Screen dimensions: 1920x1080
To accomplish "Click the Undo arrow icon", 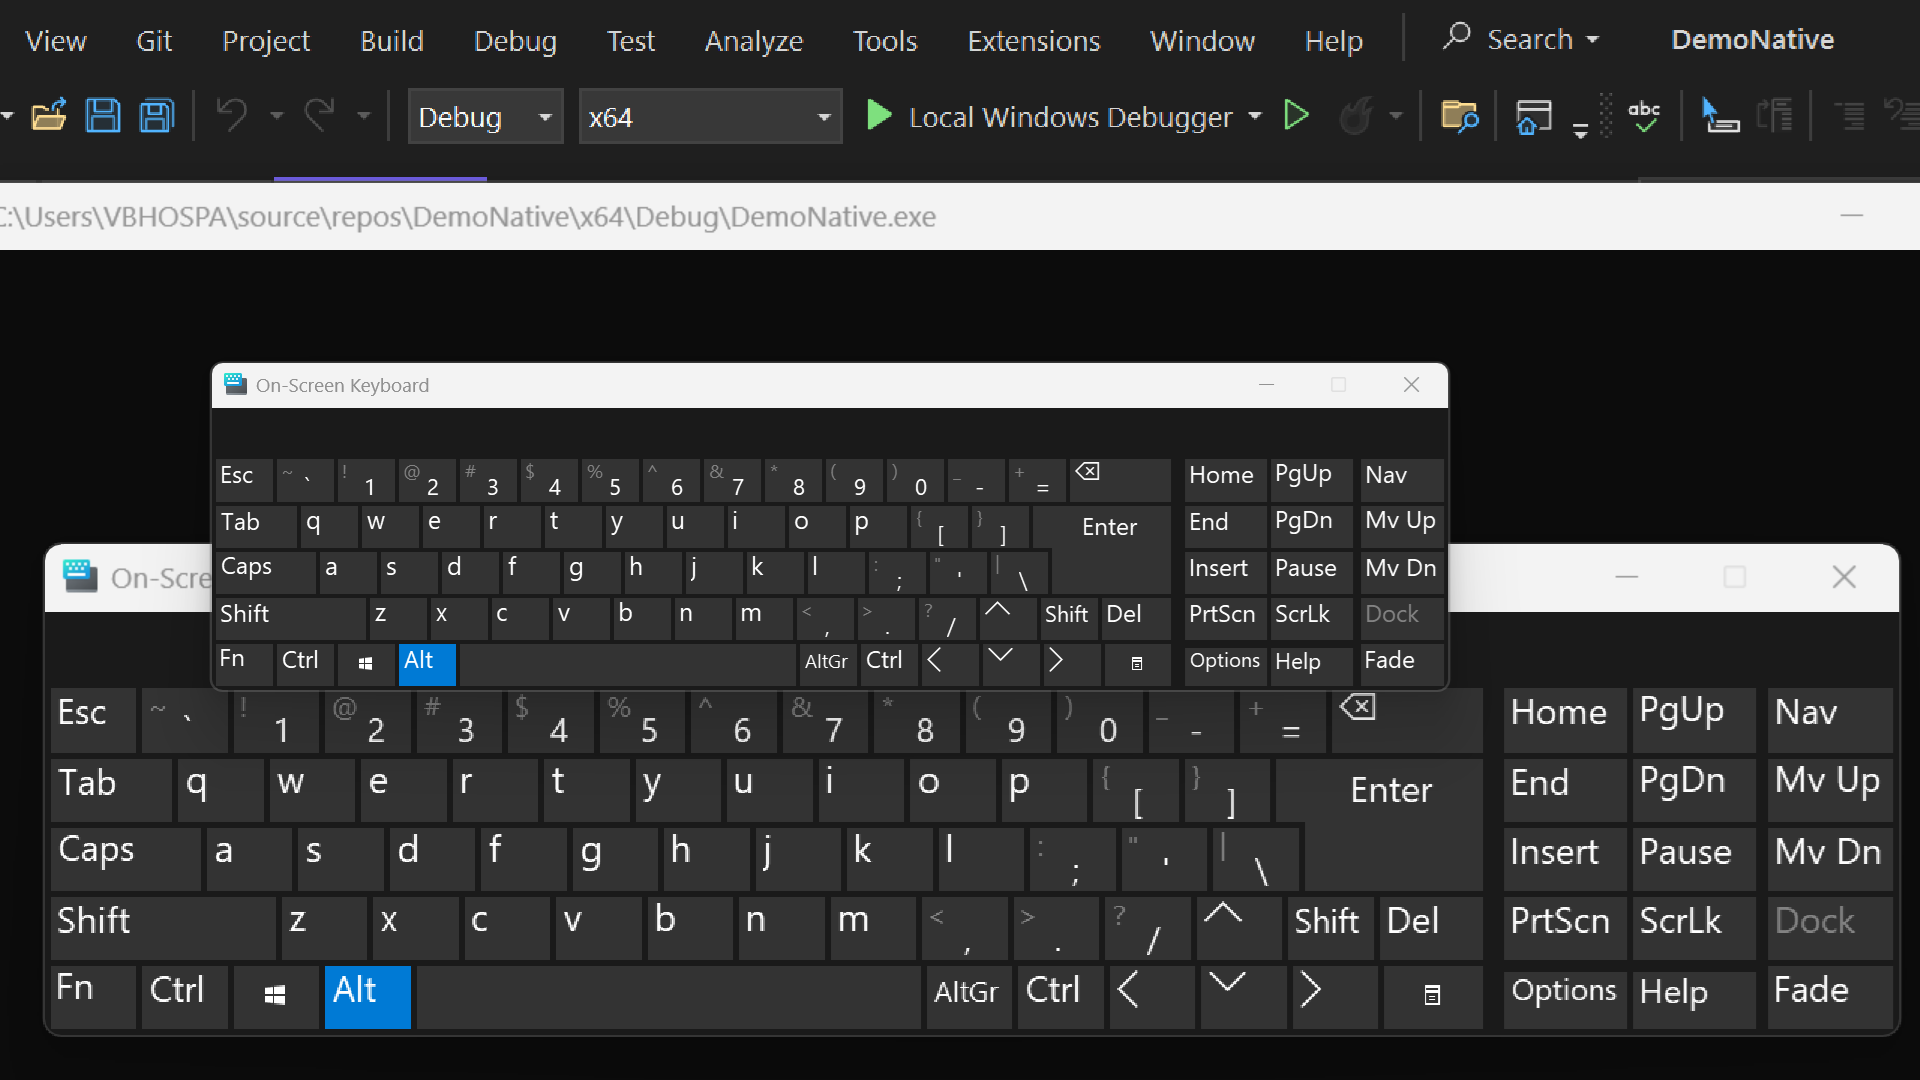I will [x=232, y=116].
